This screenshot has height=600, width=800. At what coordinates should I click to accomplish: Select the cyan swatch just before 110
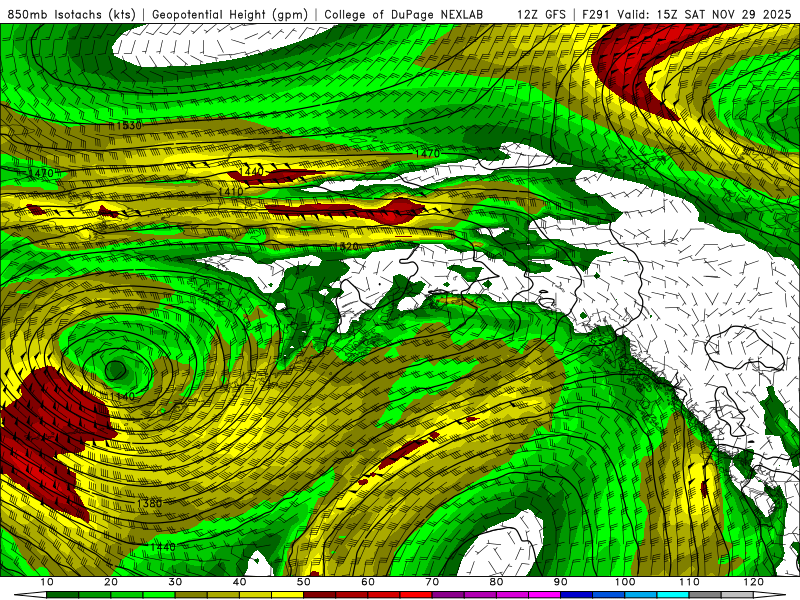(x=673, y=595)
